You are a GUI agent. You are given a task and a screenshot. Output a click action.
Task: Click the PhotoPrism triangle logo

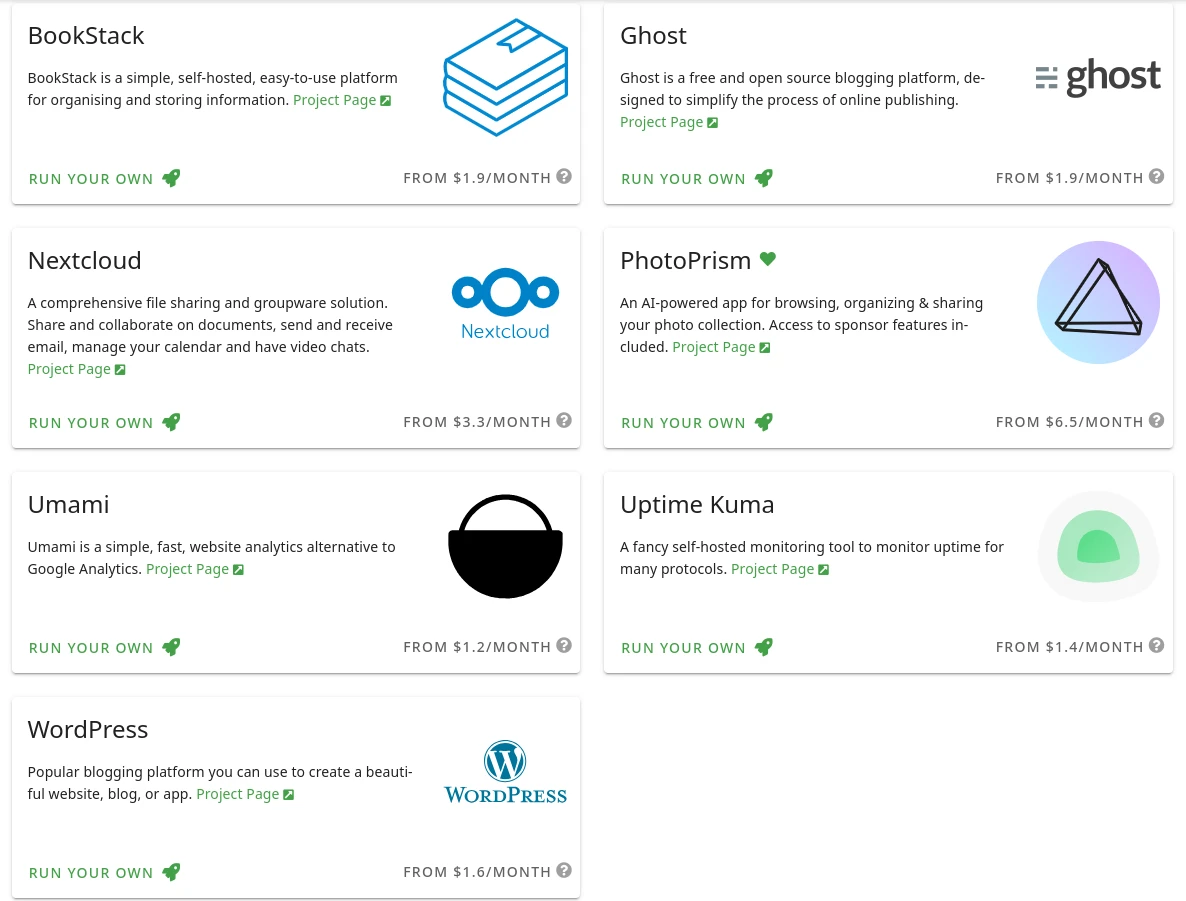coord(1098,302)
